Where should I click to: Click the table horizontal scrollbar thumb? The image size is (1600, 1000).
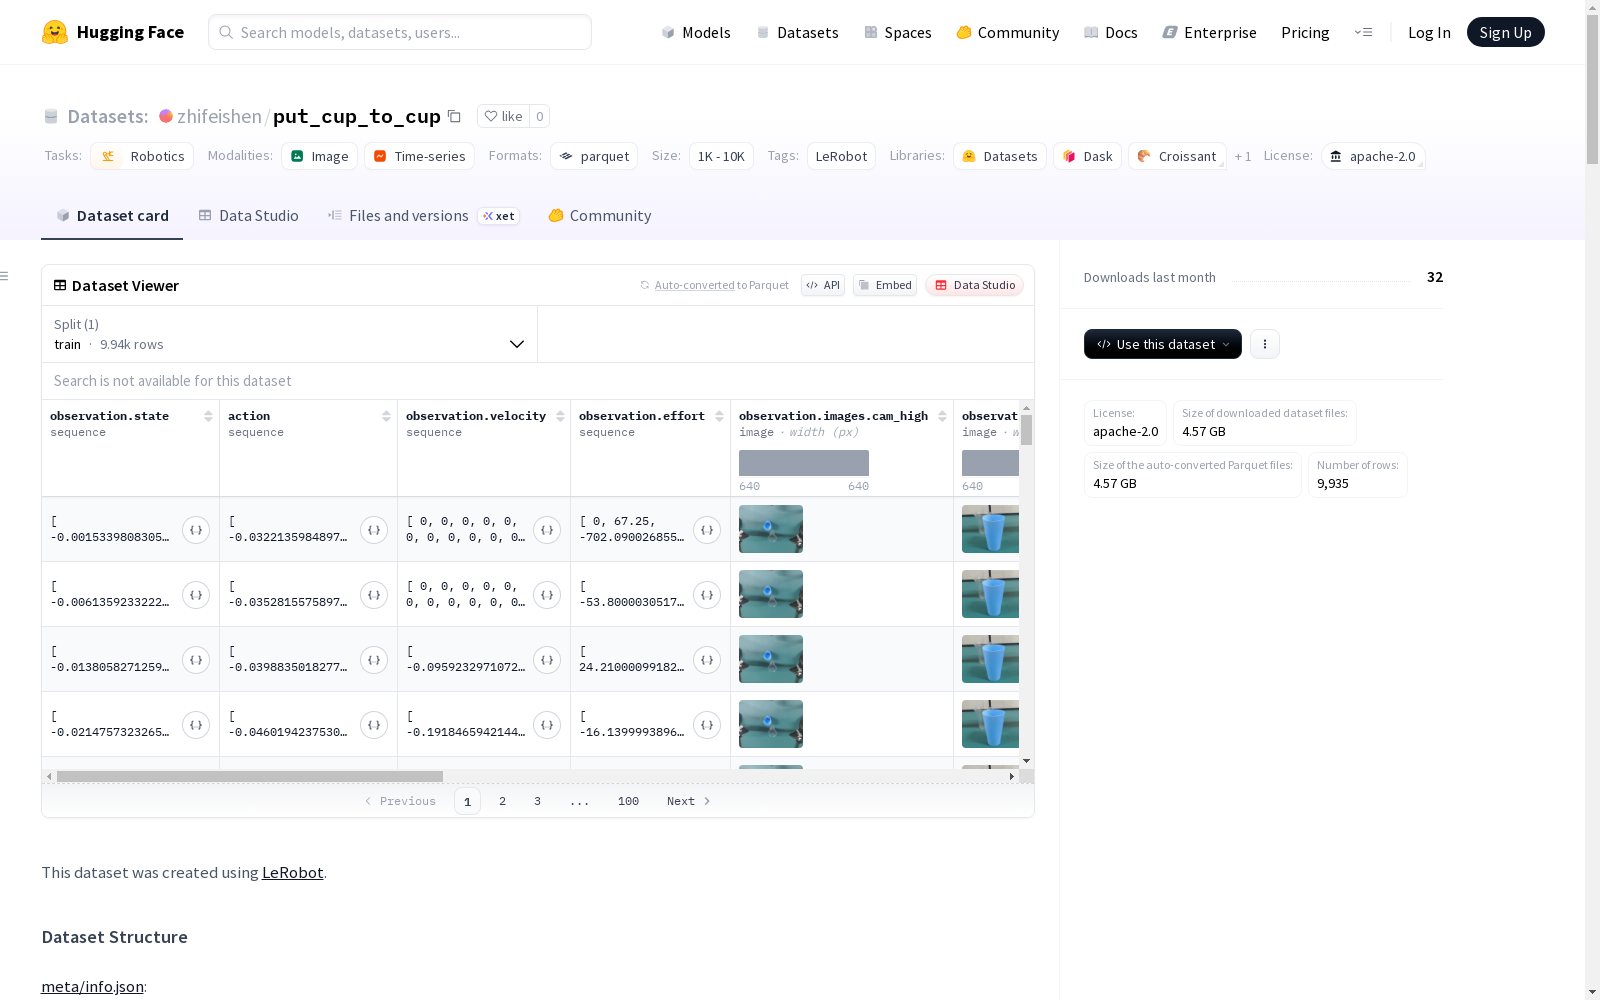(x=250, y=776)
